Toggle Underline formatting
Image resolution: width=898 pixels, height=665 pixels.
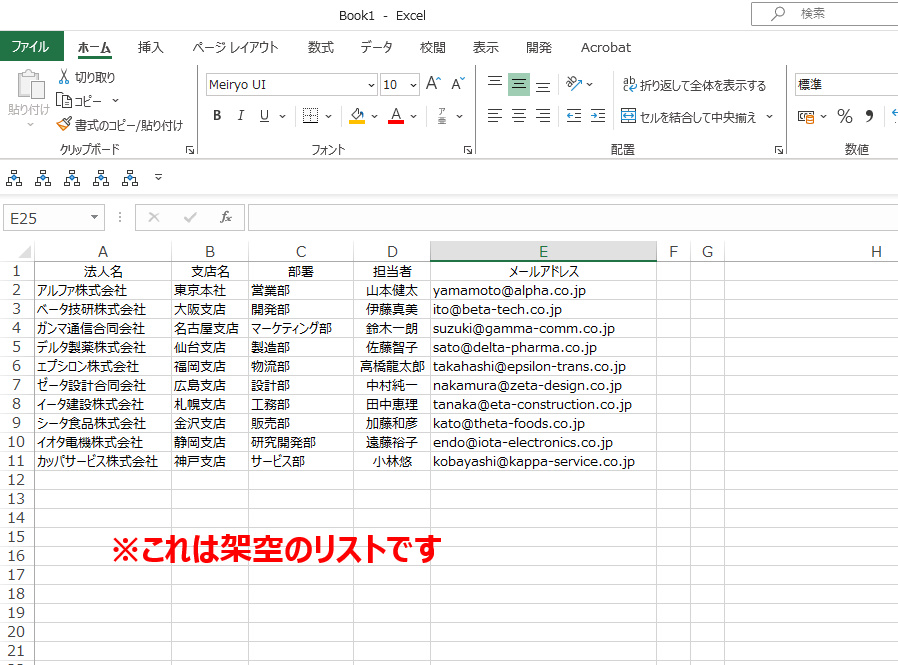(264, 116)
